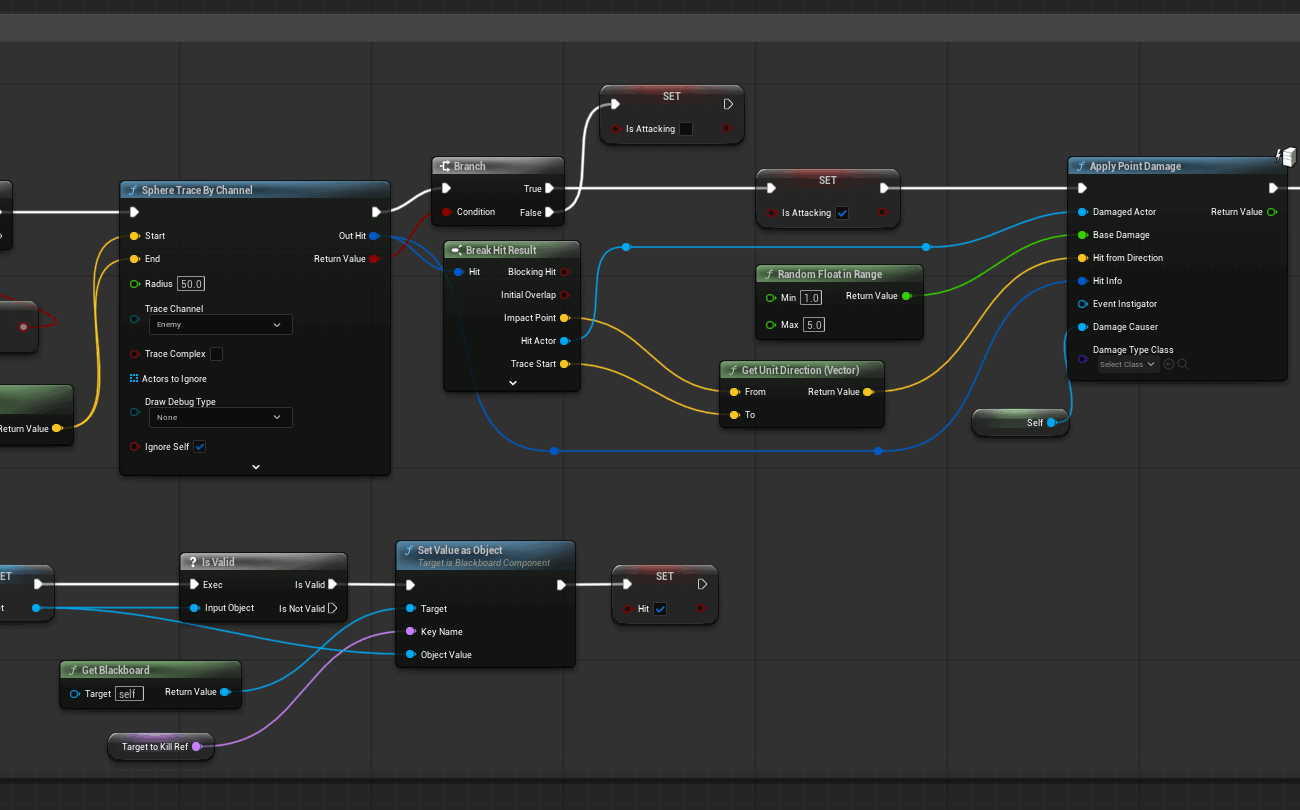Click Hit Actor output pin
Screen dimensions: 1300x810
coord(564,341)
